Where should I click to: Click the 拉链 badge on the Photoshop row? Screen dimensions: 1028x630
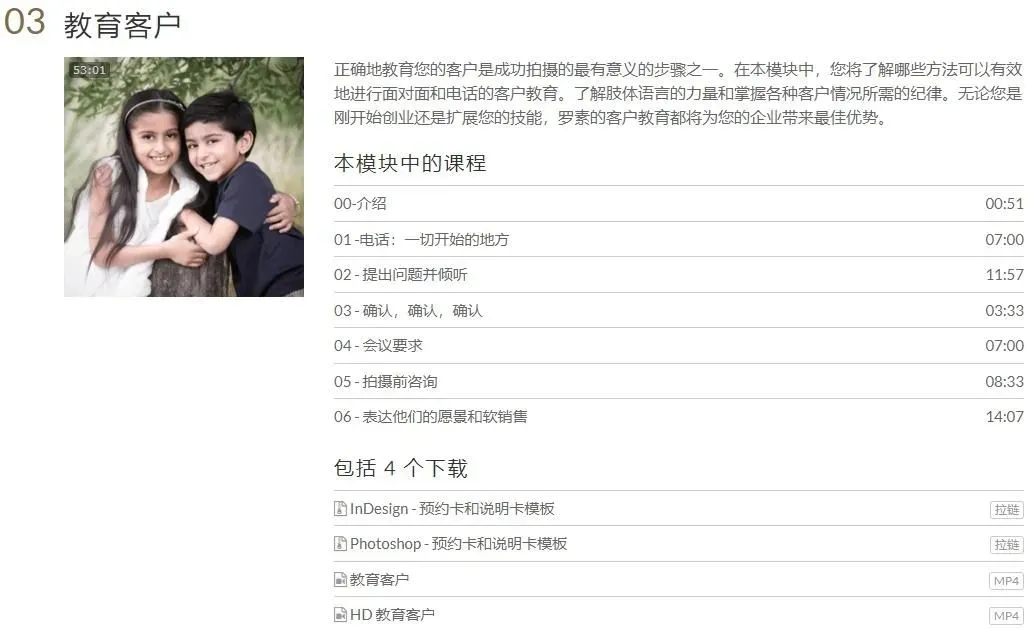[1006, 545]
